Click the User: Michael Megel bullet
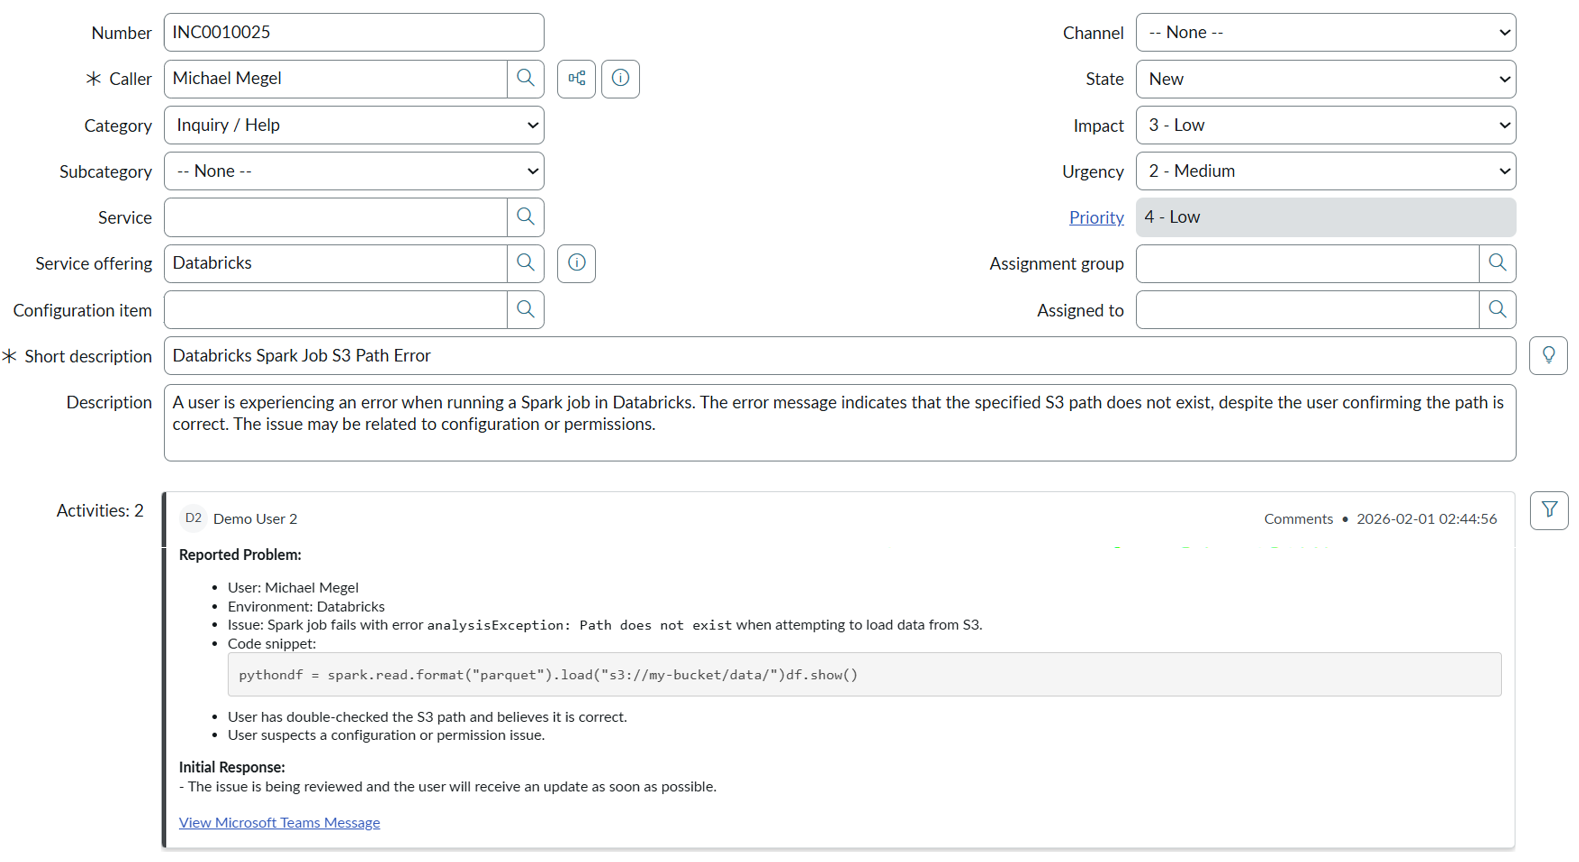This screenshot has width=1579, height=862. [293, 588]
